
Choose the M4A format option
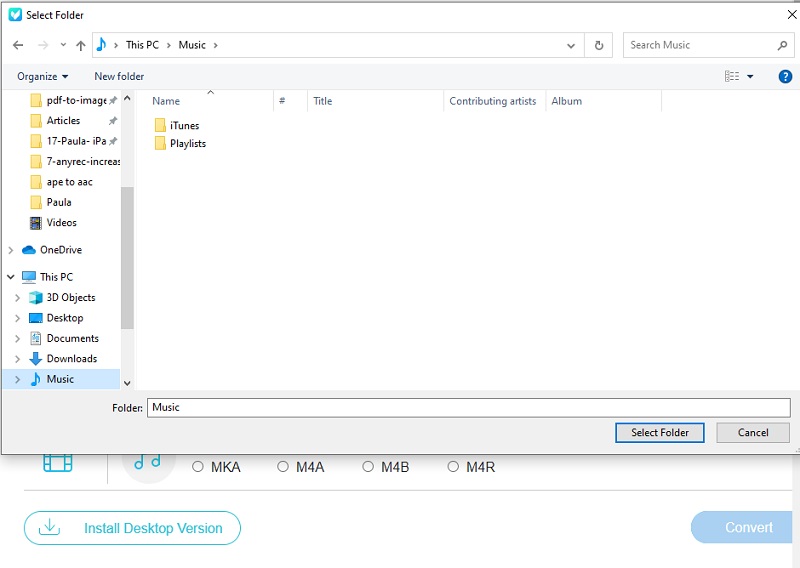(x=283, y=467)
